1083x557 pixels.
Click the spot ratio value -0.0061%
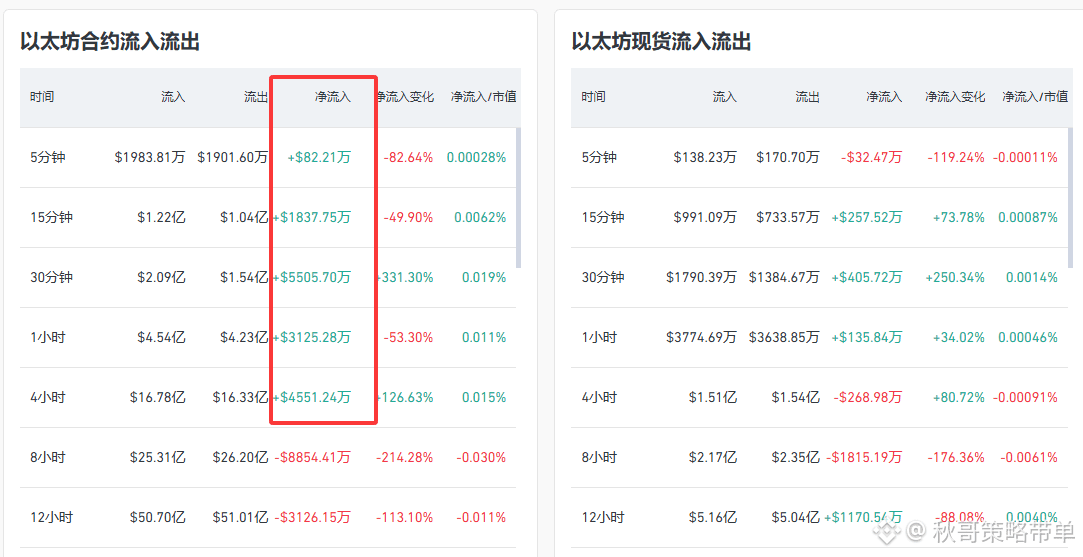pyautogui.click(x=1029, y=457)
